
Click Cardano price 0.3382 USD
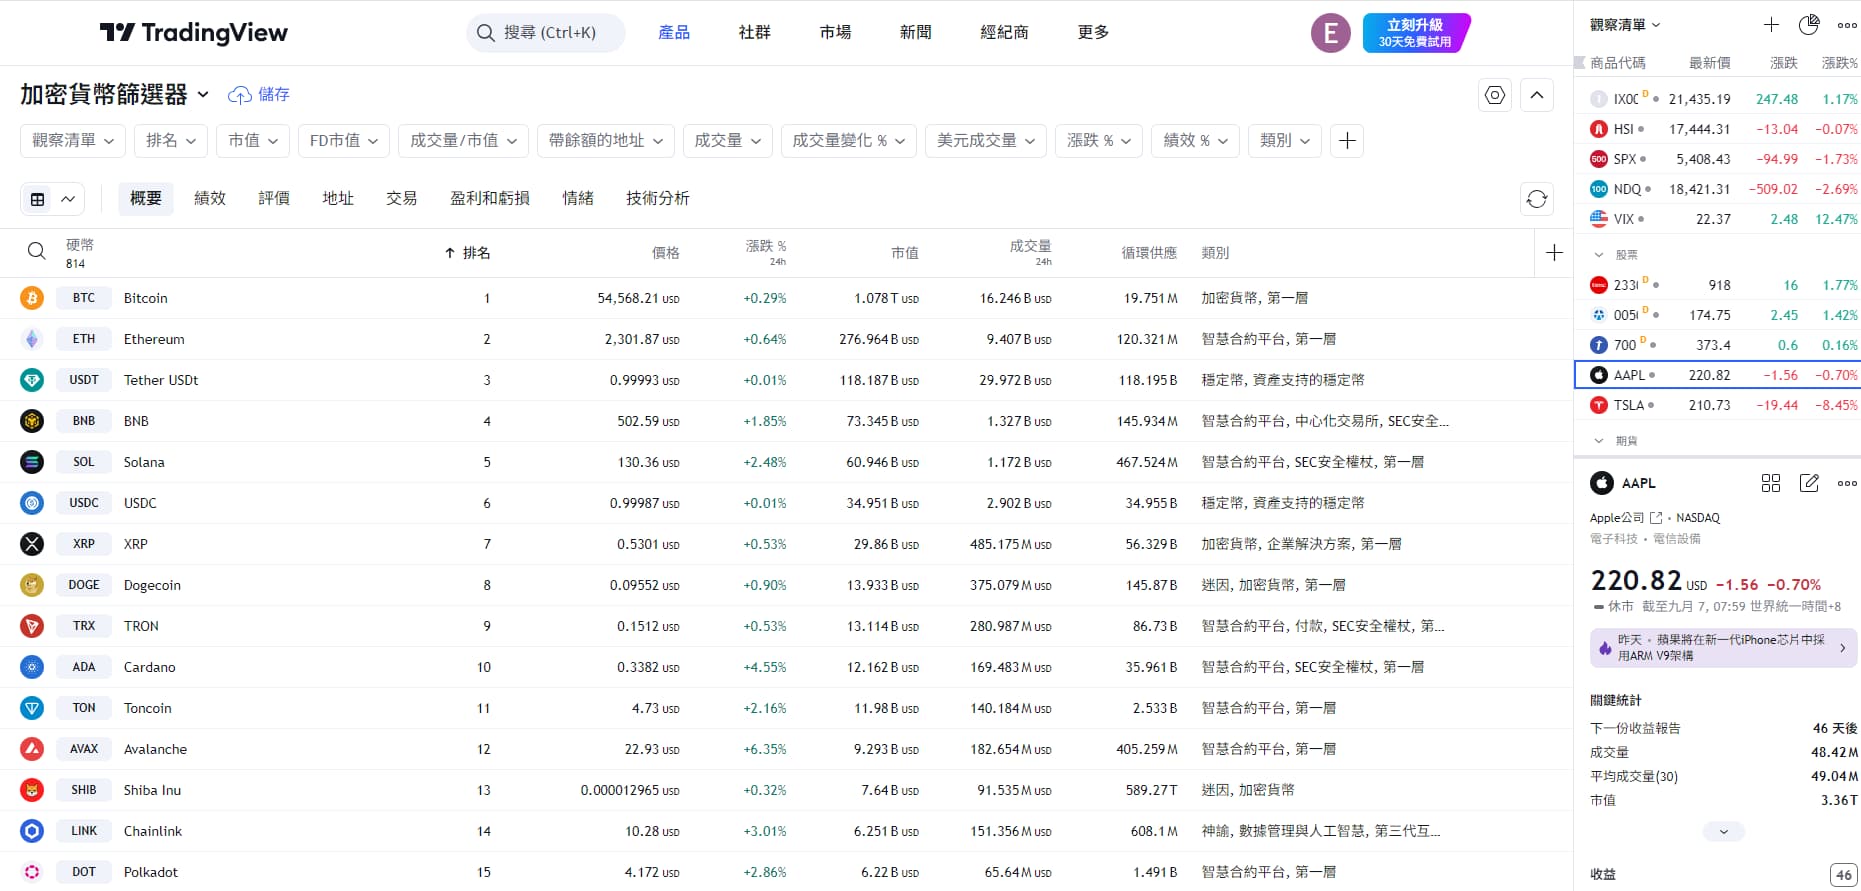tap(648, 667)
